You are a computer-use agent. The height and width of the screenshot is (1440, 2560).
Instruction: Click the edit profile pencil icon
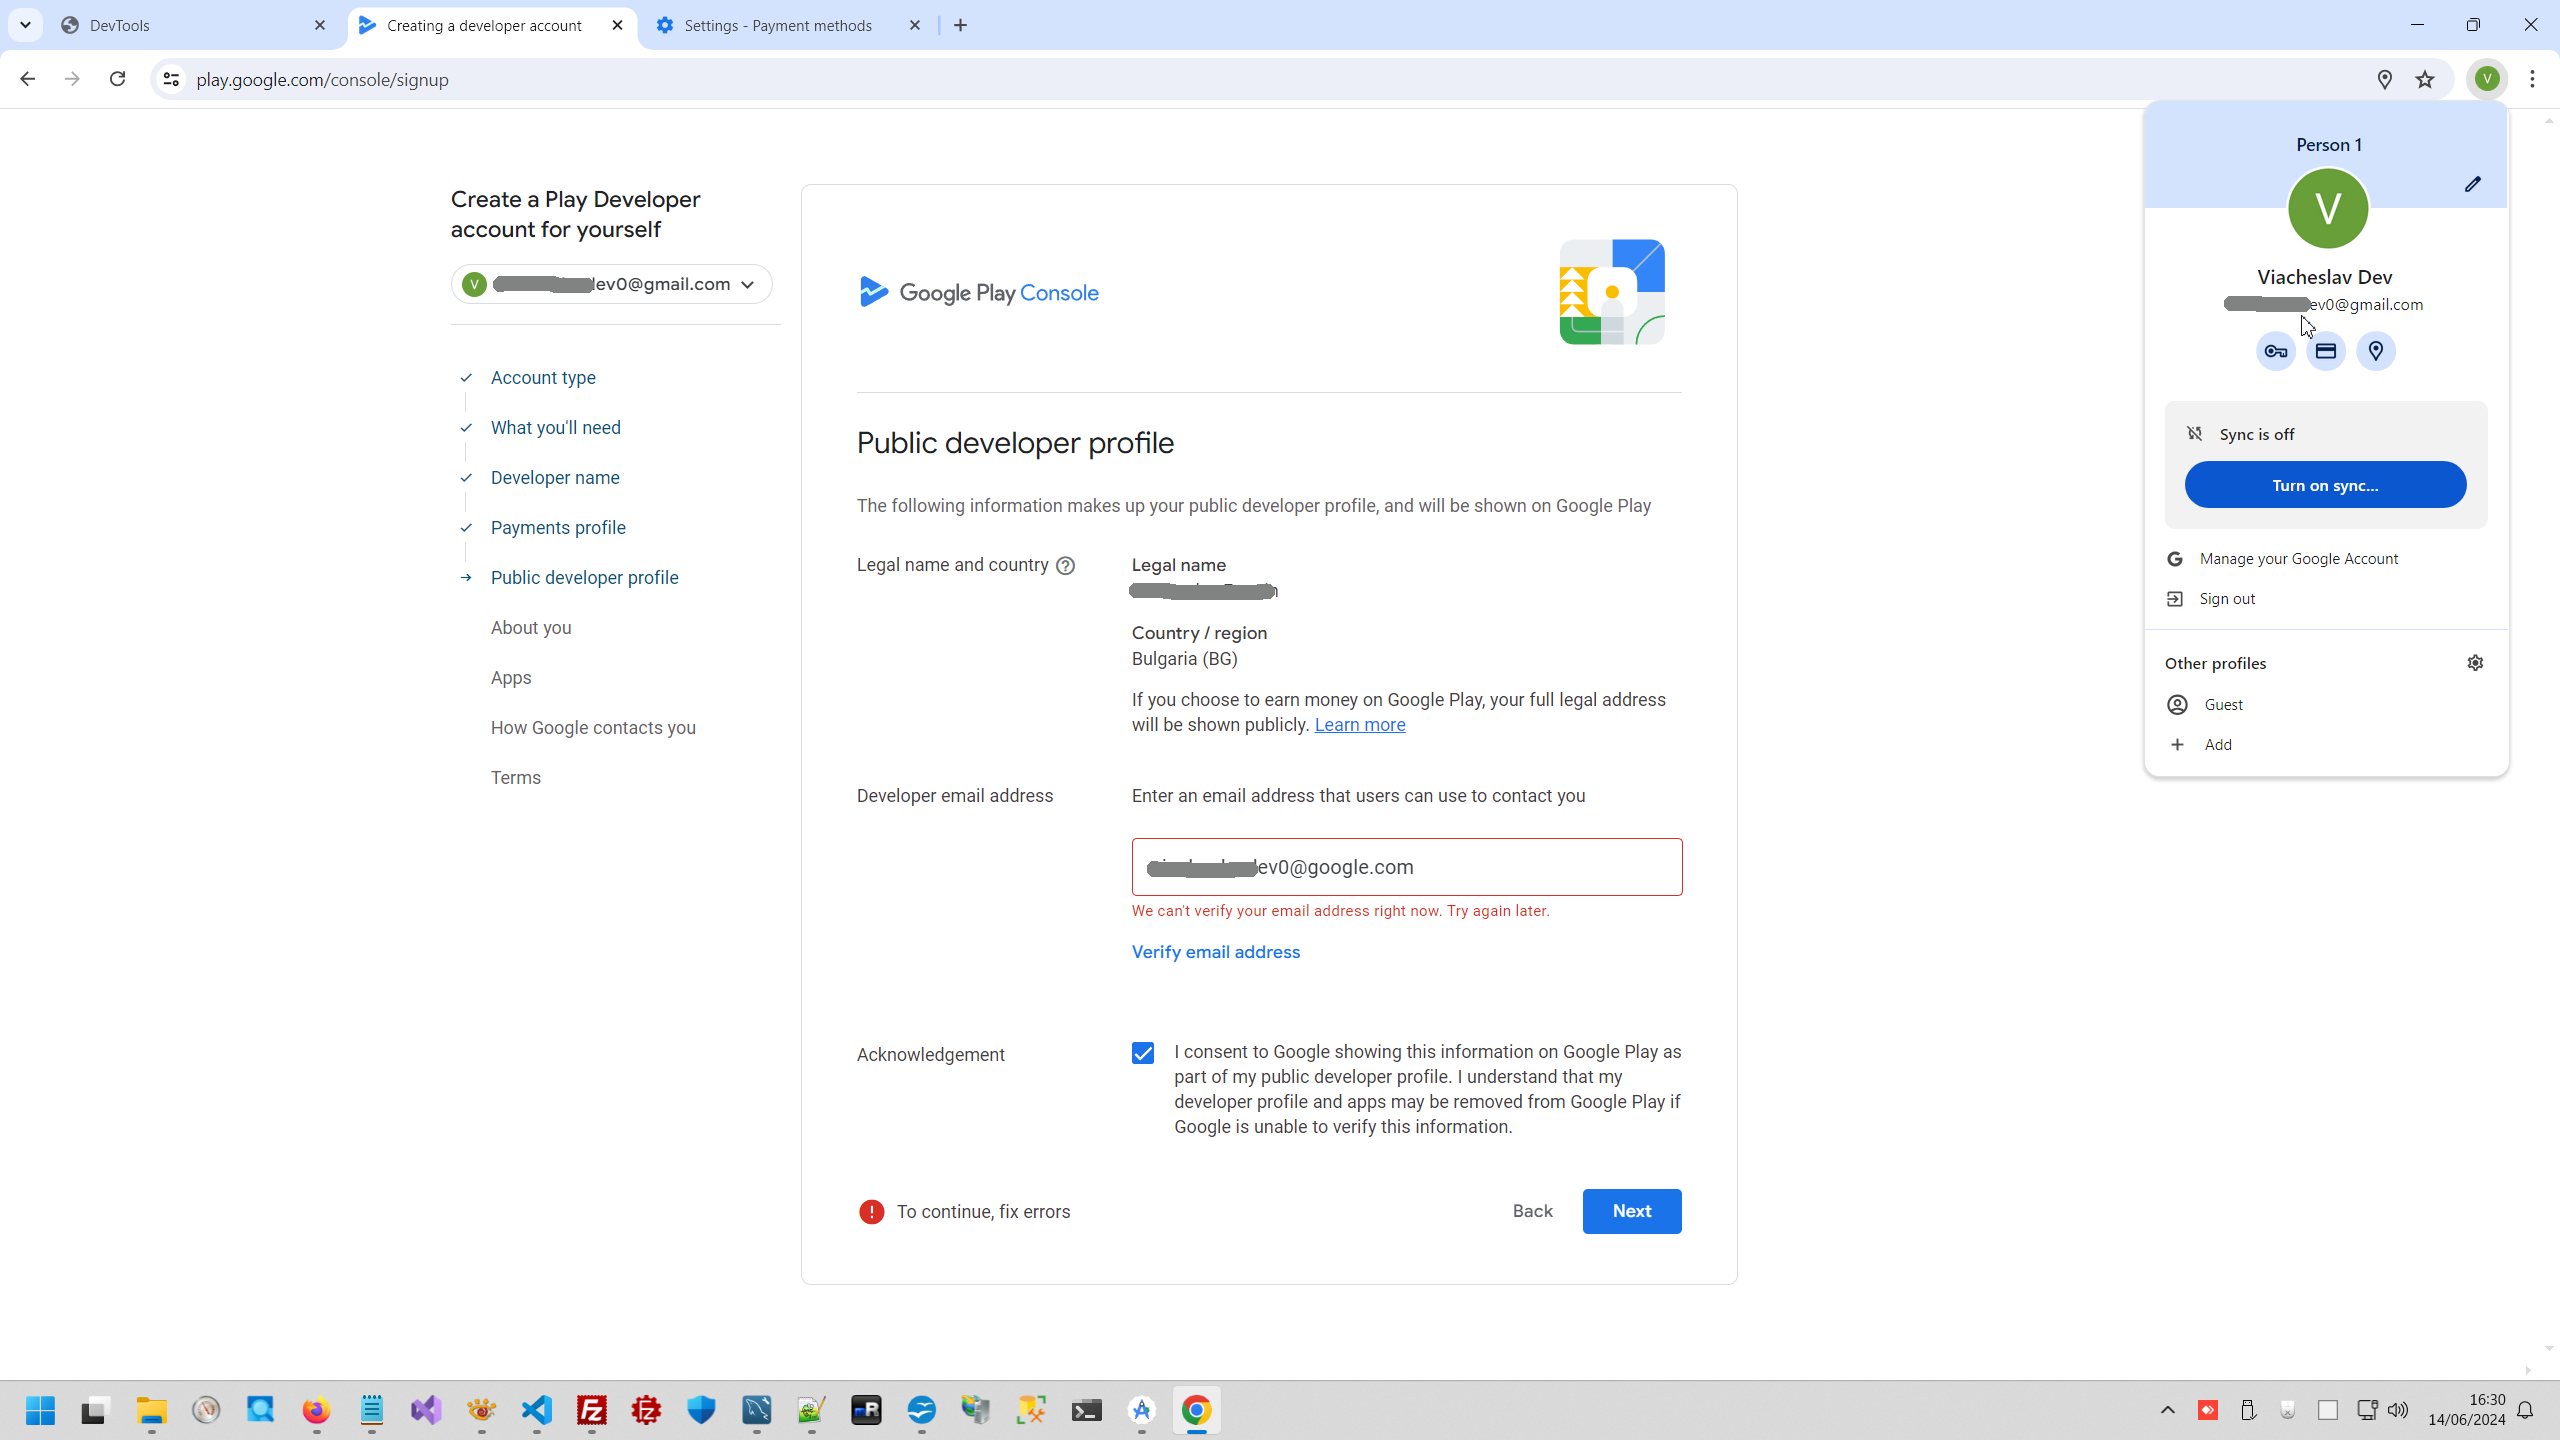click(x=2472, y=184)
